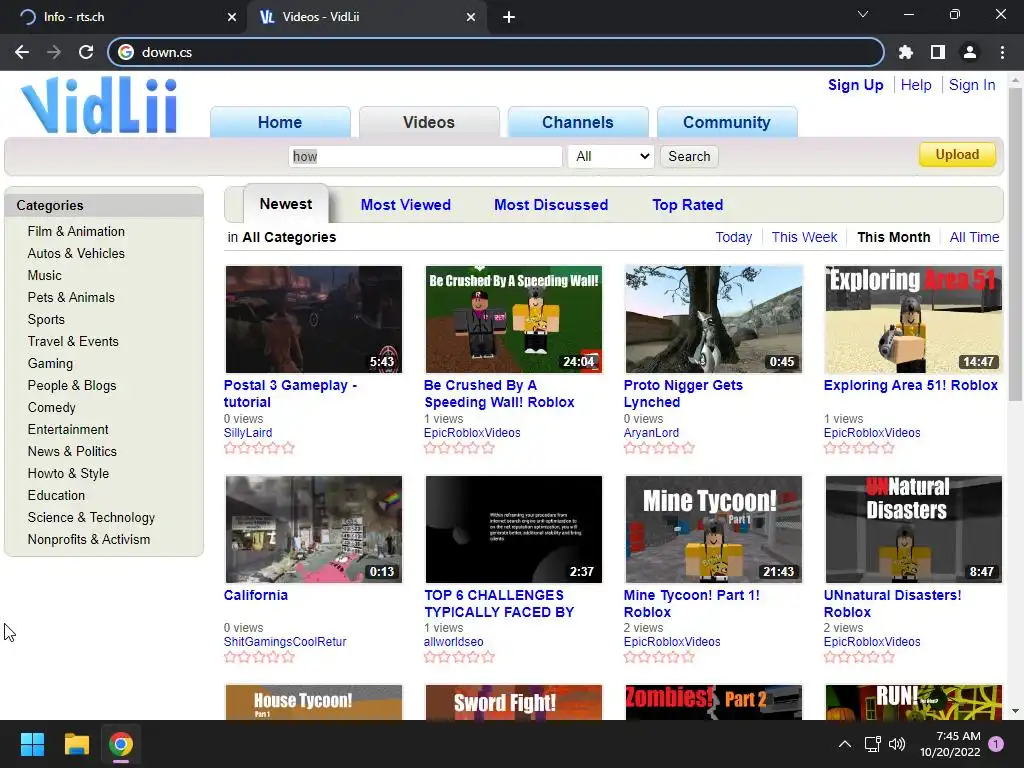Open the Extensions puzzle icon

coord(906,52)
